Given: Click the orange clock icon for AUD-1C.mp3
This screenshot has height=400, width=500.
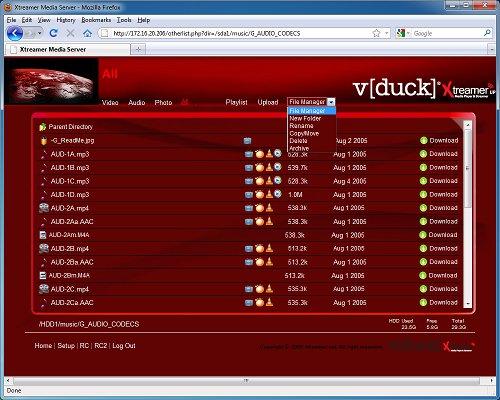Looking at the screenshot, I should [x=259, y=181].
